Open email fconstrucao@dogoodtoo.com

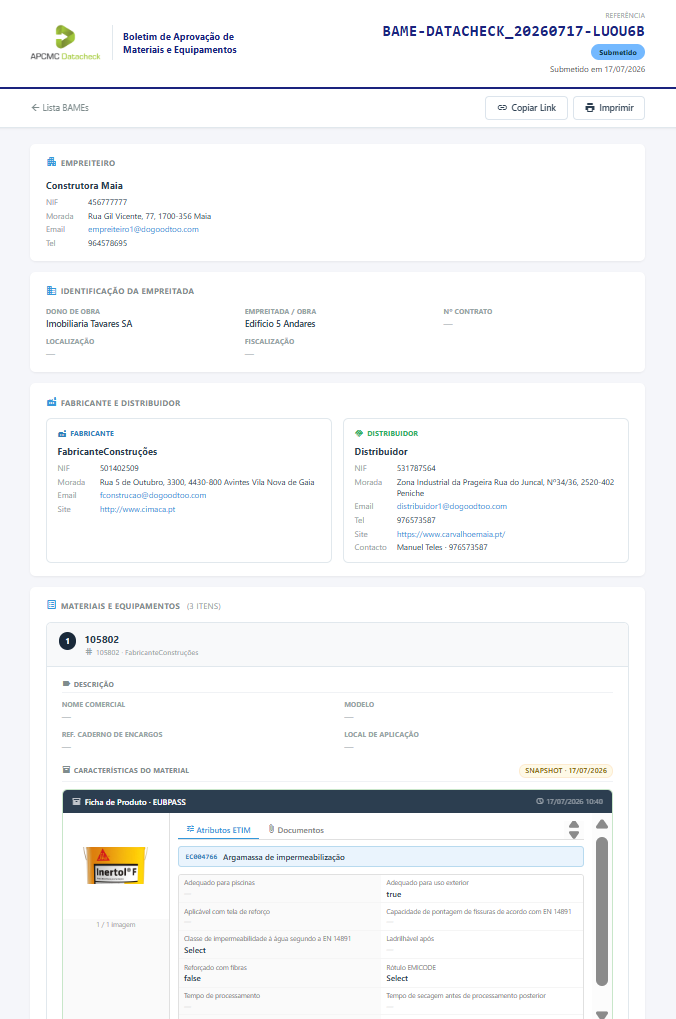tap(153, 495)
